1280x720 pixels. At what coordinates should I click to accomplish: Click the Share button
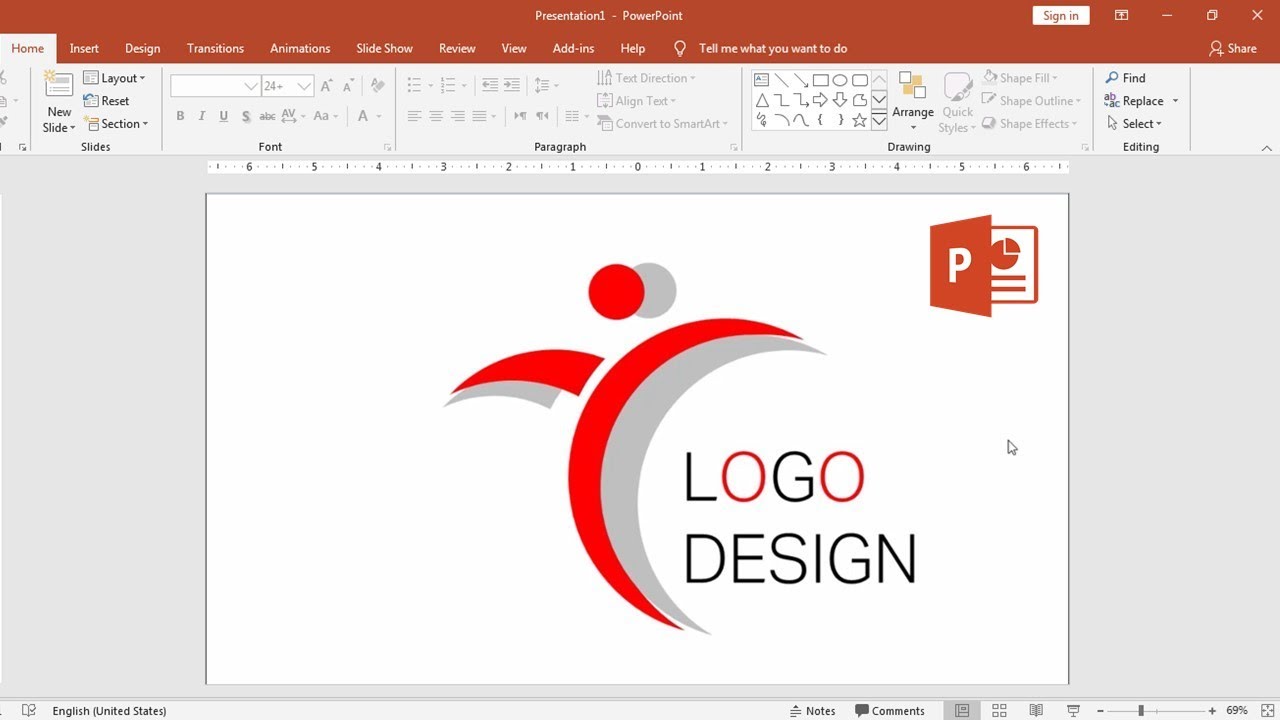pos(1232,48)
